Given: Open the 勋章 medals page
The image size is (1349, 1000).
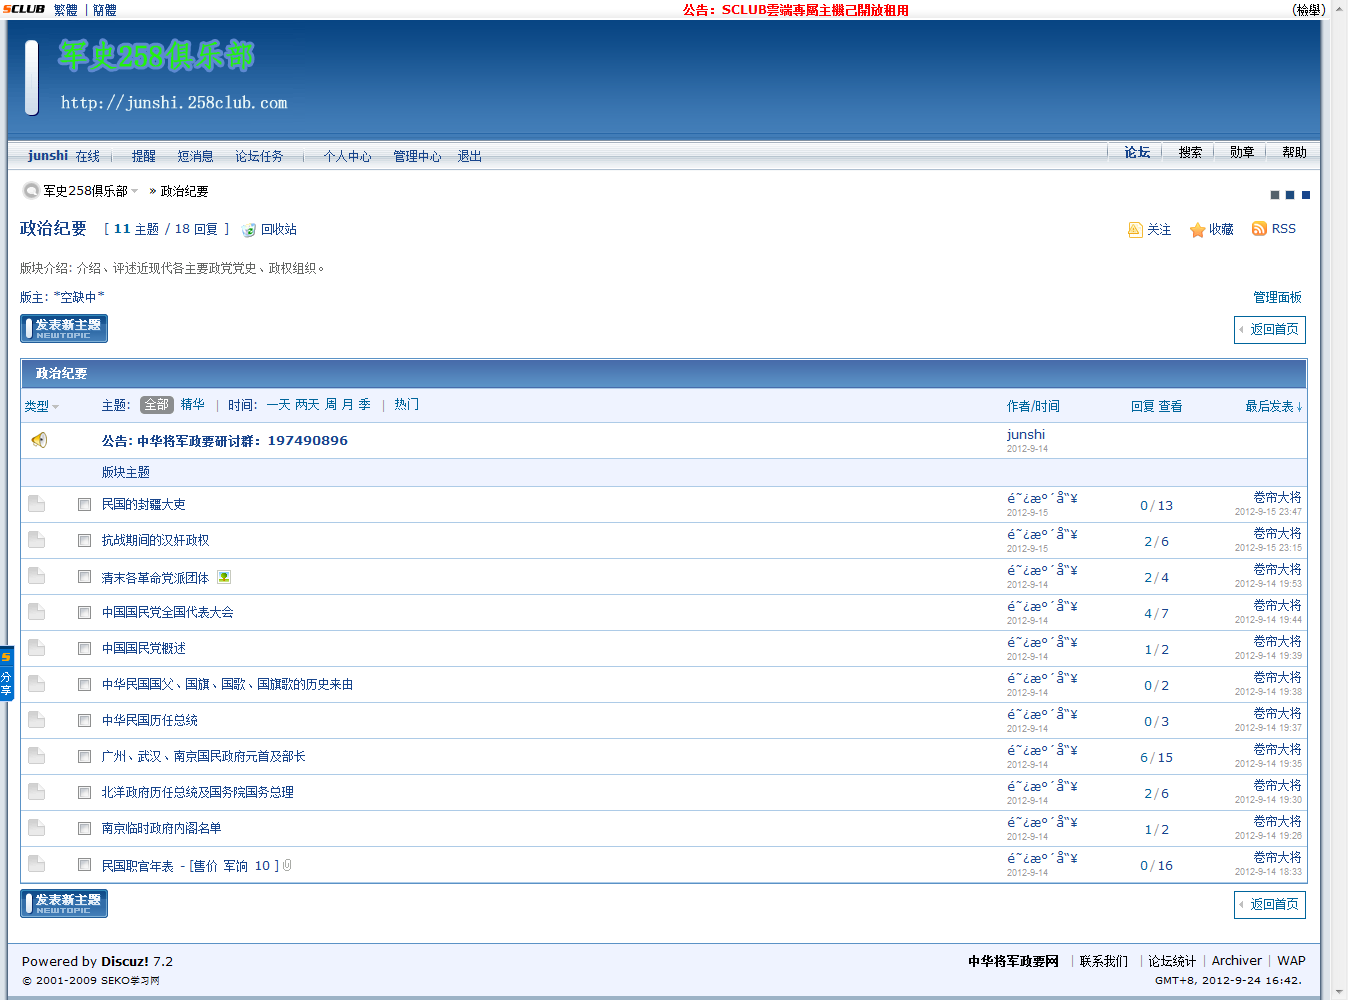Looking at the screenshot, I should [1242, 152].
